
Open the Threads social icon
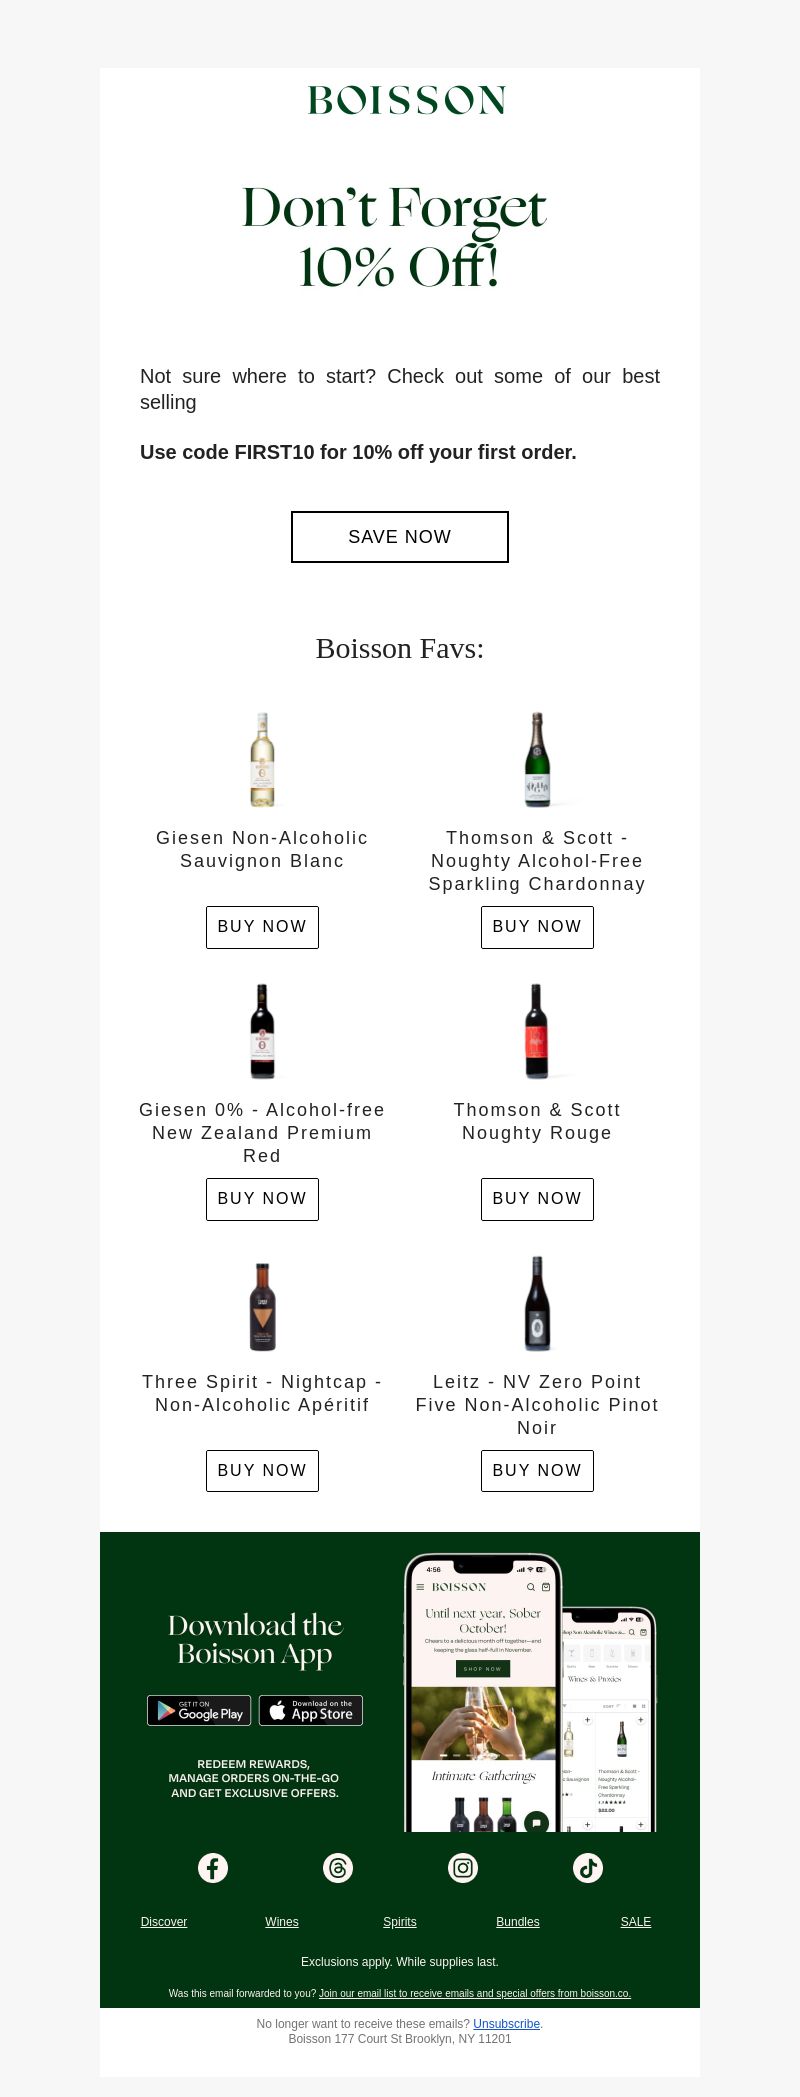[338, 1868]
